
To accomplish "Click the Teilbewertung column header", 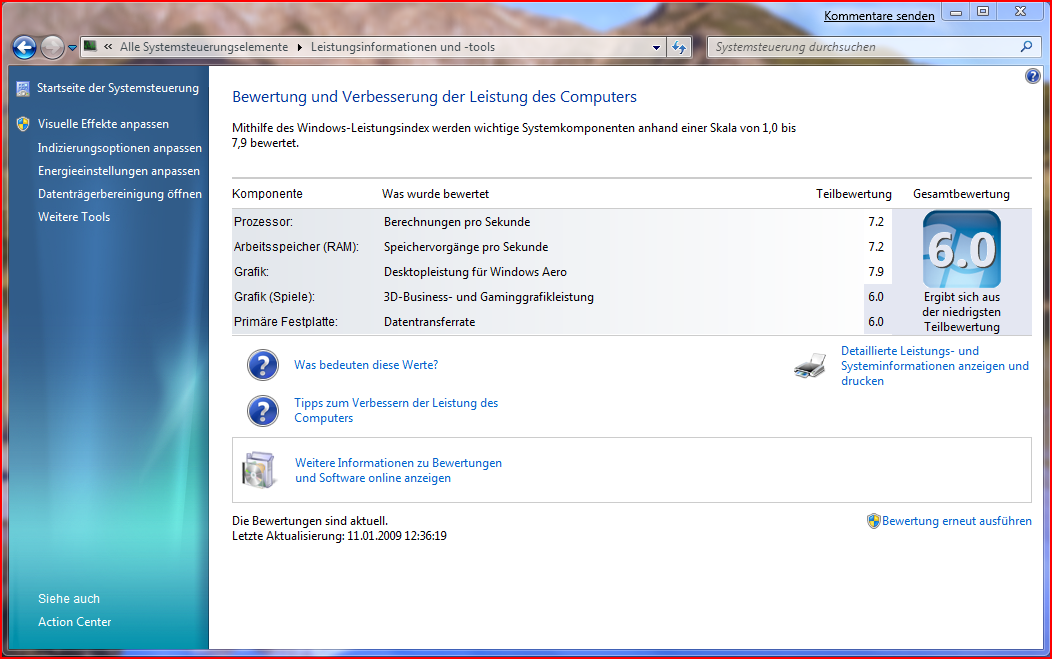I will [x=853, y=194].
